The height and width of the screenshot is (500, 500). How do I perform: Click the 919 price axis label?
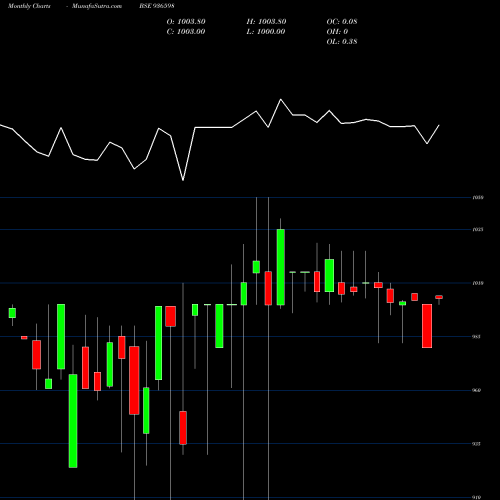[x=476, y=497]
